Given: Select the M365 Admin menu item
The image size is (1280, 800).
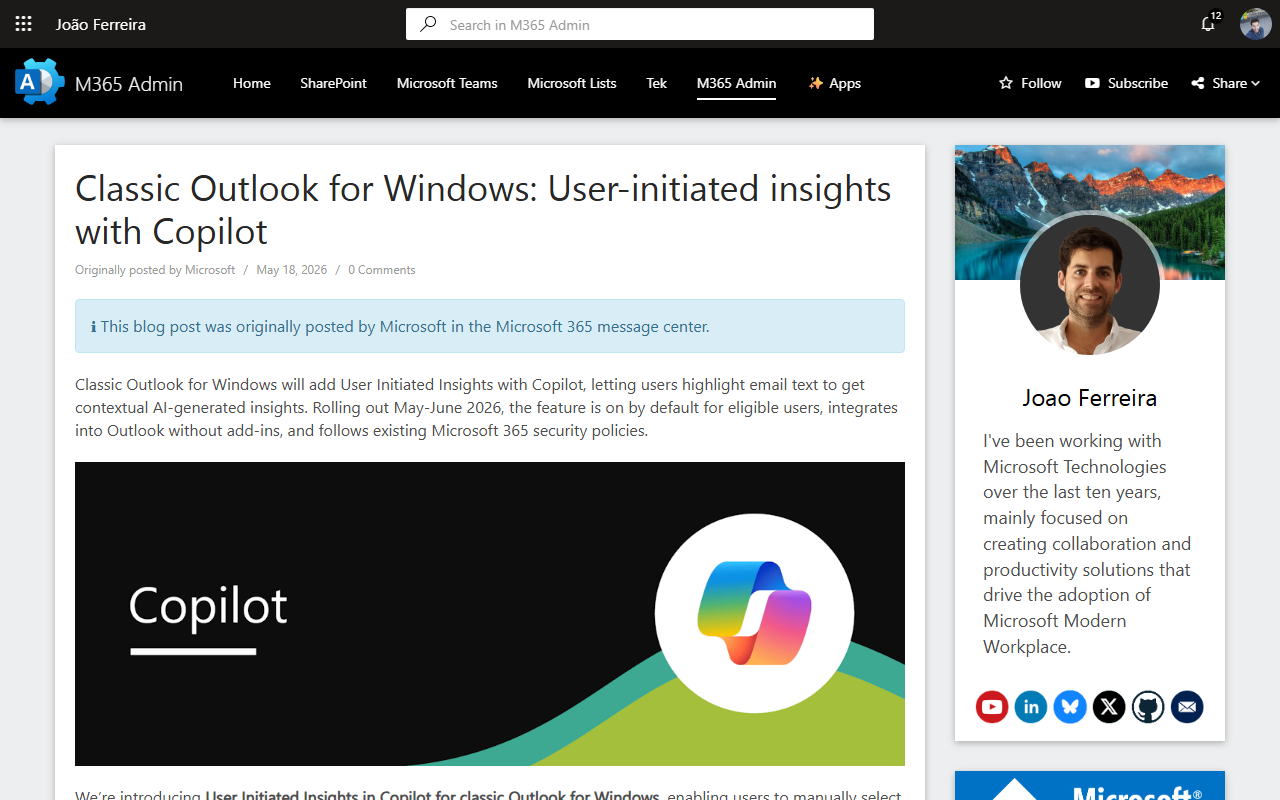Looking at the screenshot, I should [737, 83].
